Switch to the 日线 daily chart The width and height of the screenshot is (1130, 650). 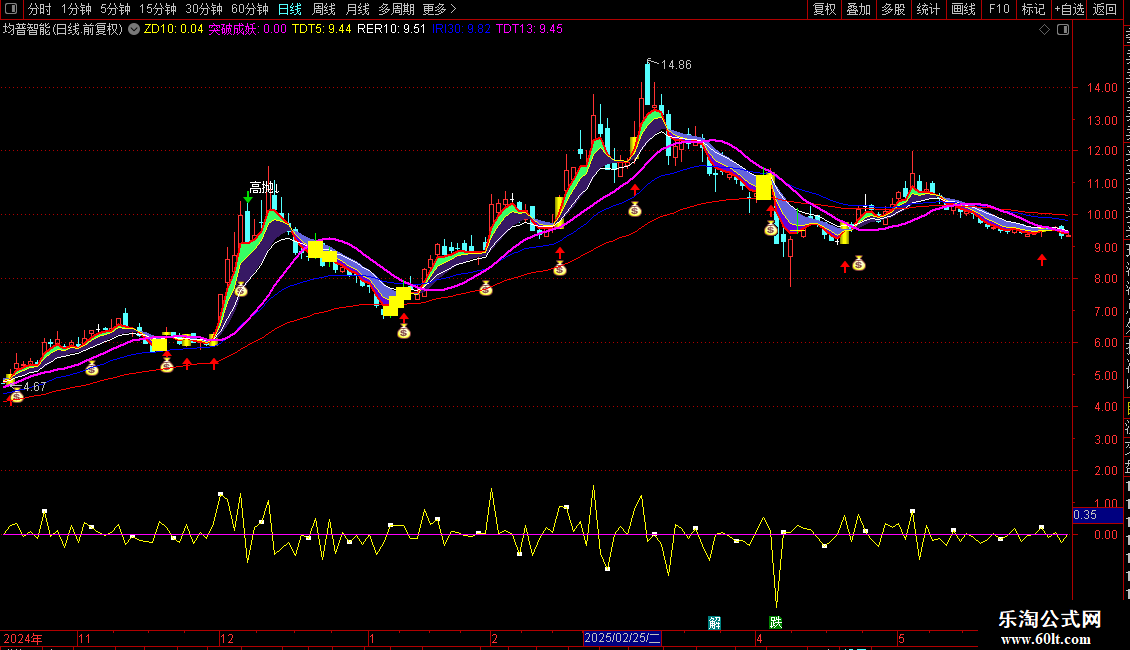coord(289,9)
